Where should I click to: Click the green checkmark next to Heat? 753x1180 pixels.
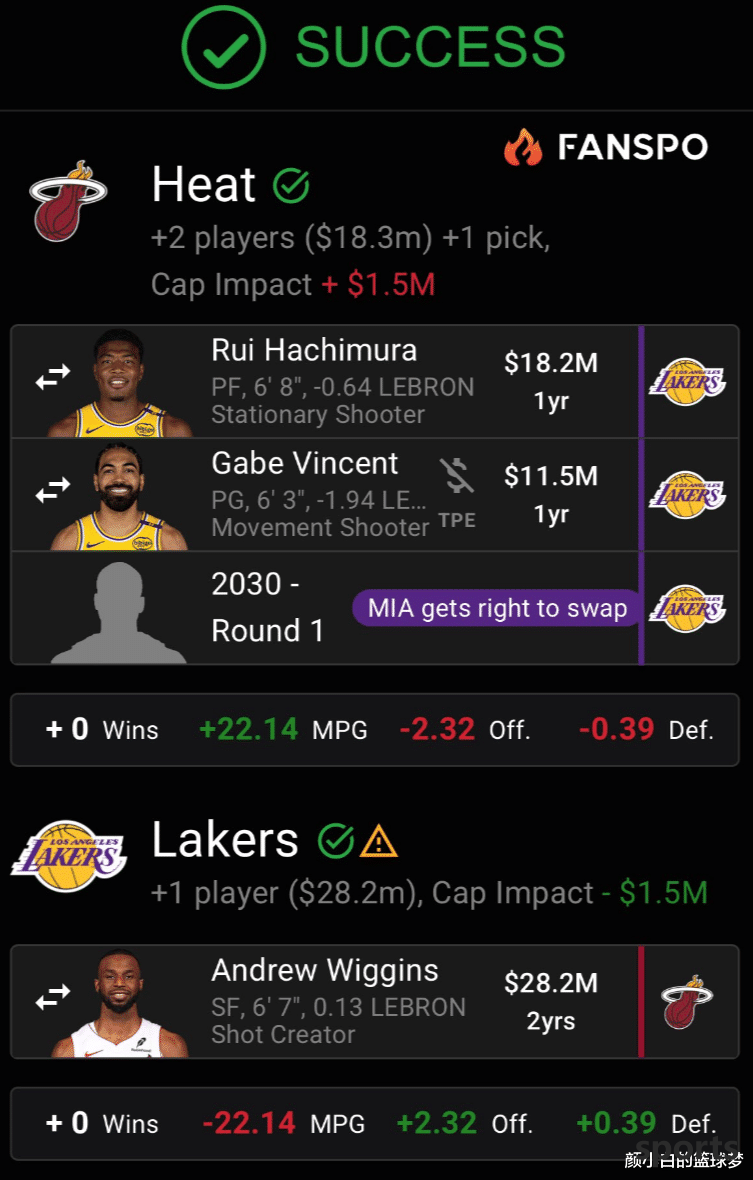pos(292,185)
